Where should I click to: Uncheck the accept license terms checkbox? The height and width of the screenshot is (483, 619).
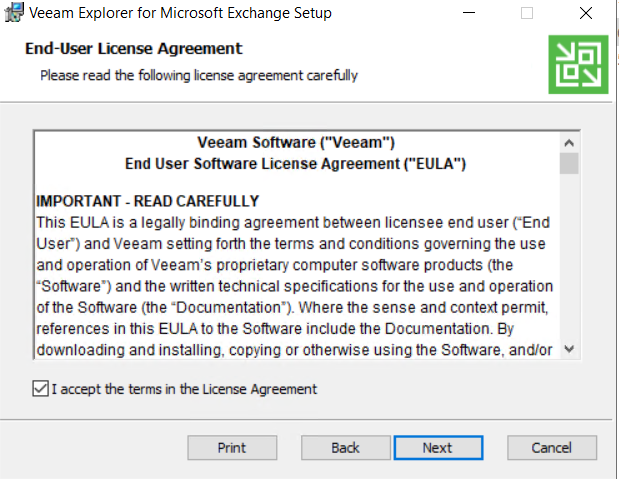click(41, 389)
